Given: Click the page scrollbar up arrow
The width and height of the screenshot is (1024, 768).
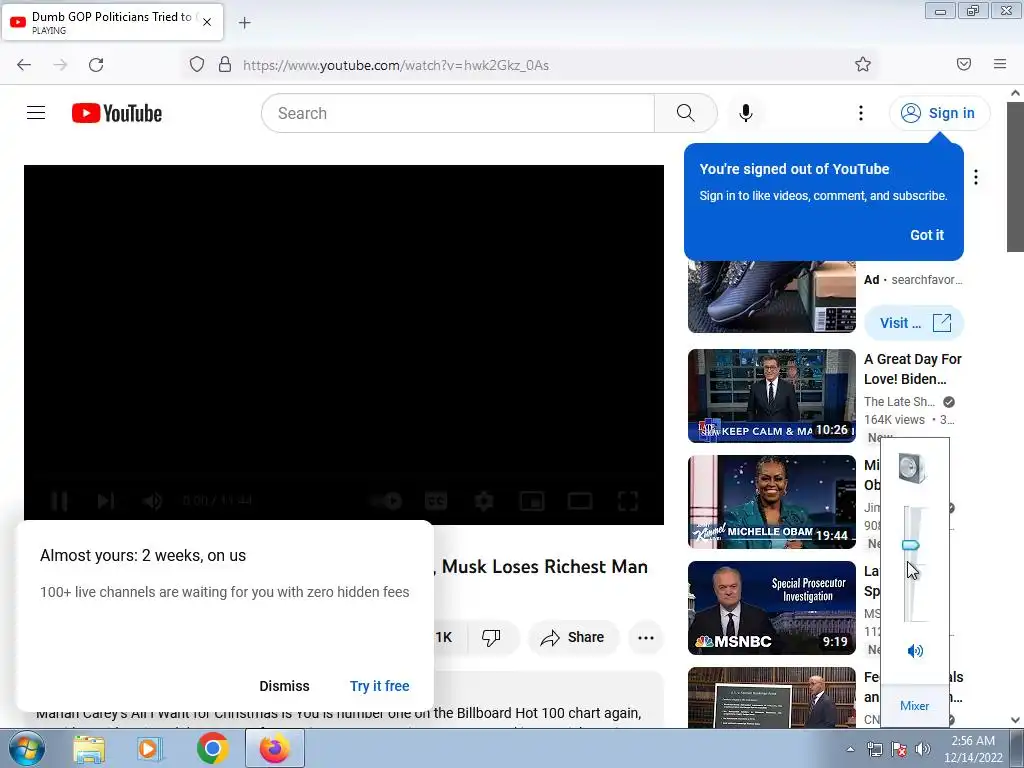Looking at the screenshot, I should click(x=1015, y=93).
